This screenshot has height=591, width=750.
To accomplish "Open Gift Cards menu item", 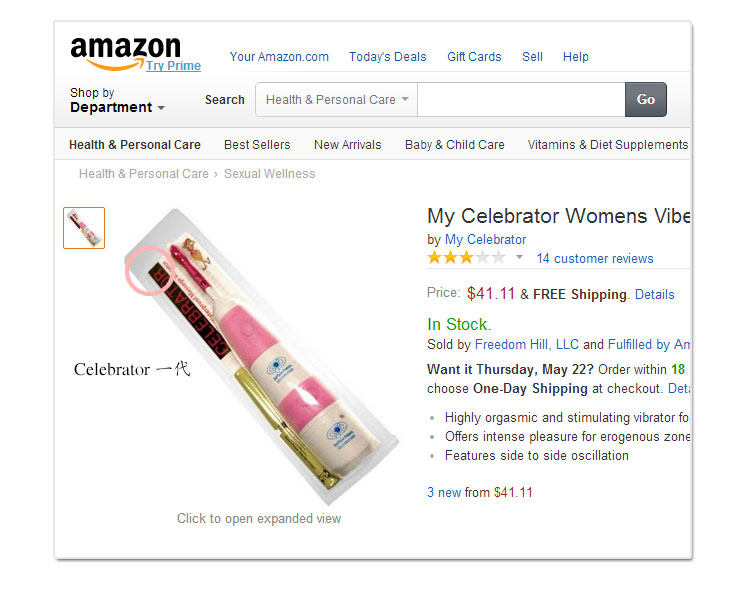I will pyautogui.click(x=474, y=57).
